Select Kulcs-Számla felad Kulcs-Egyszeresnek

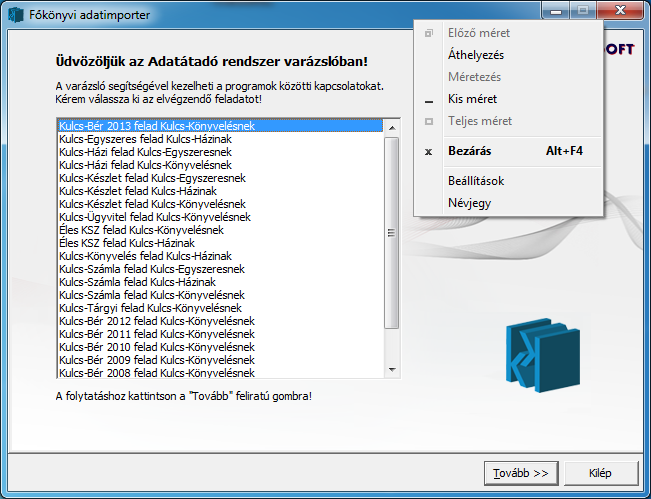[220, 269]
